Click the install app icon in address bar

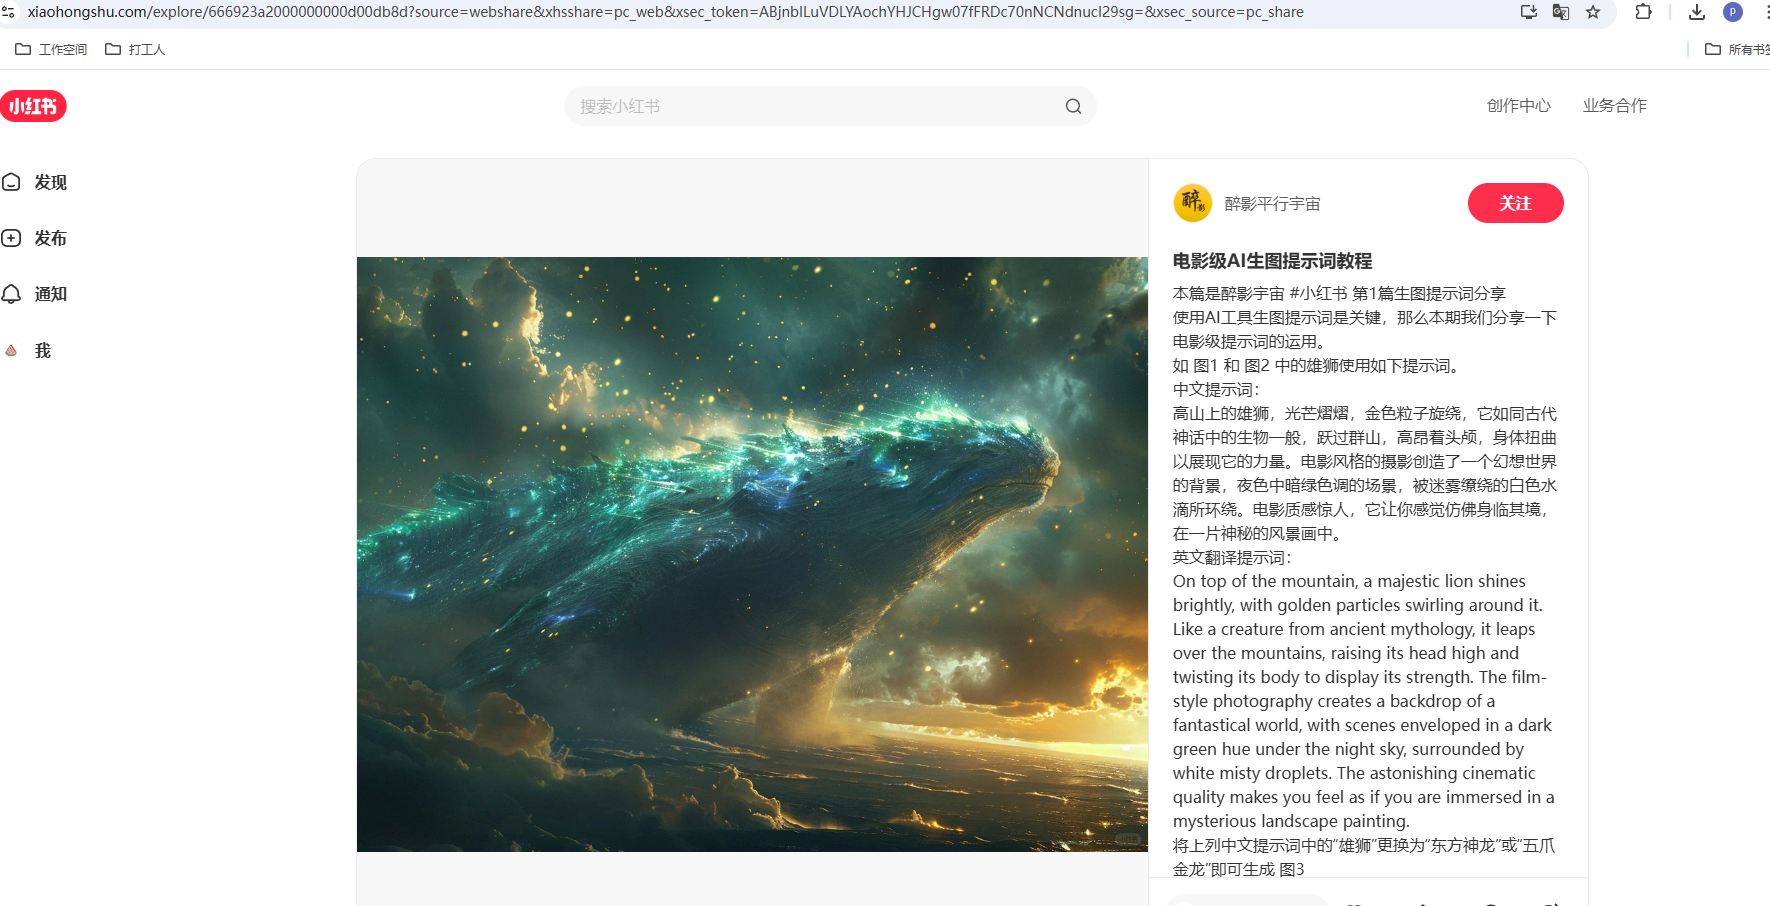[x=1528, y=12]
